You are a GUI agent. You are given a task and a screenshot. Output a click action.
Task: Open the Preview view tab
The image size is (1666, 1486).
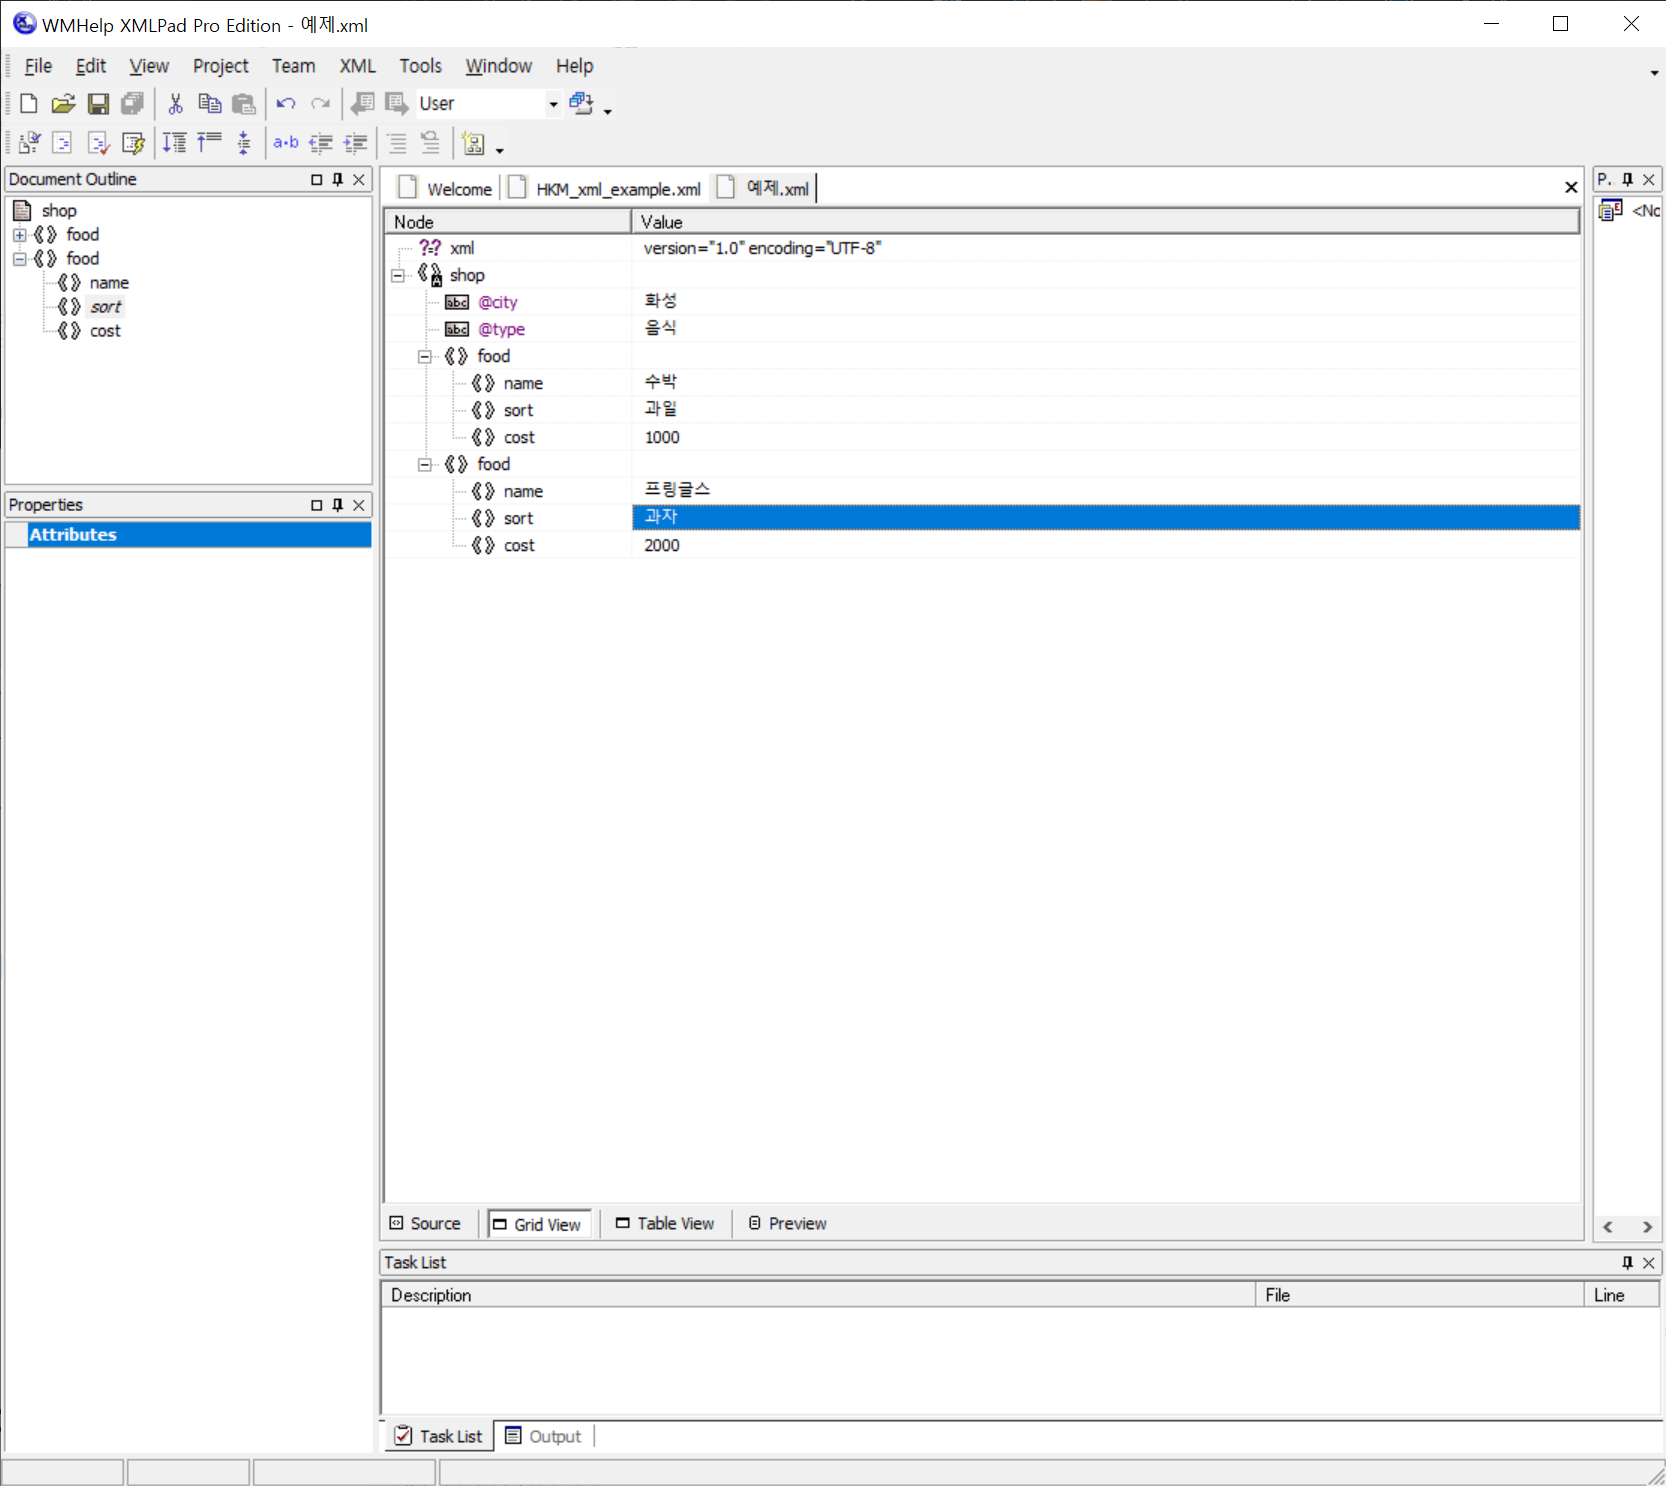coord(788,1223)
